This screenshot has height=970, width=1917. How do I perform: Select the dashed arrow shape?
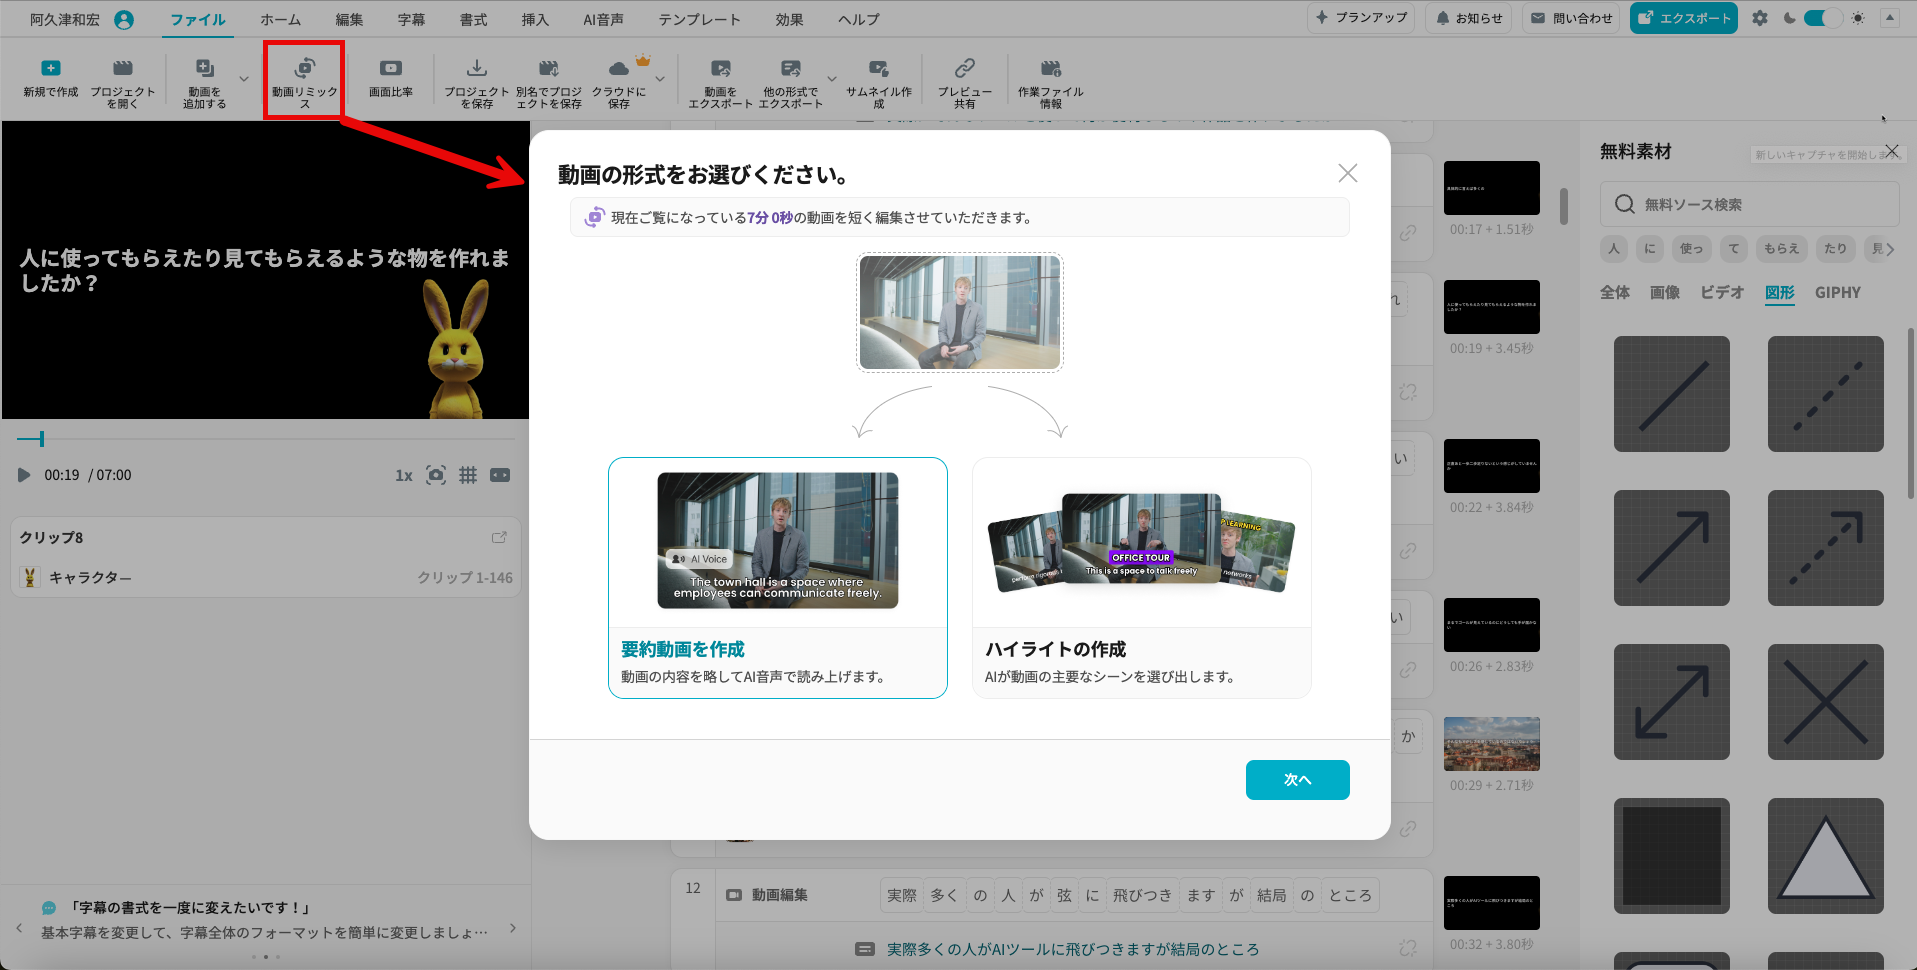point(1825,548)
